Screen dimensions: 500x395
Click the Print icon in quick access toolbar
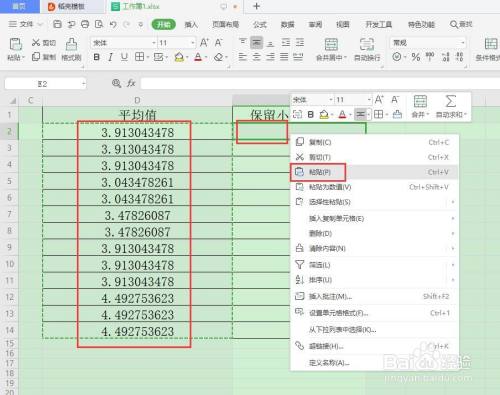[x=85, y=24]
